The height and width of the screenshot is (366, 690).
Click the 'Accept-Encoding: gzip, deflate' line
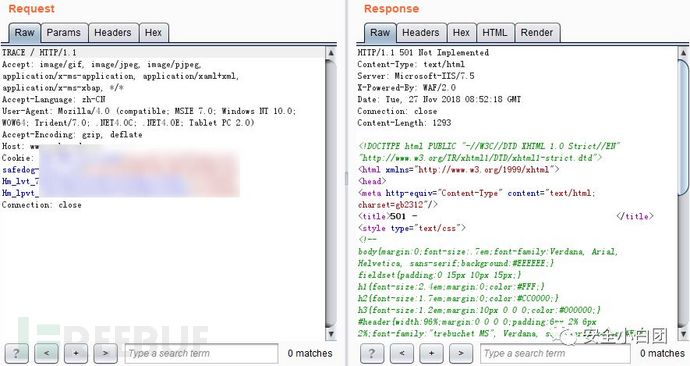coord(72,135)
